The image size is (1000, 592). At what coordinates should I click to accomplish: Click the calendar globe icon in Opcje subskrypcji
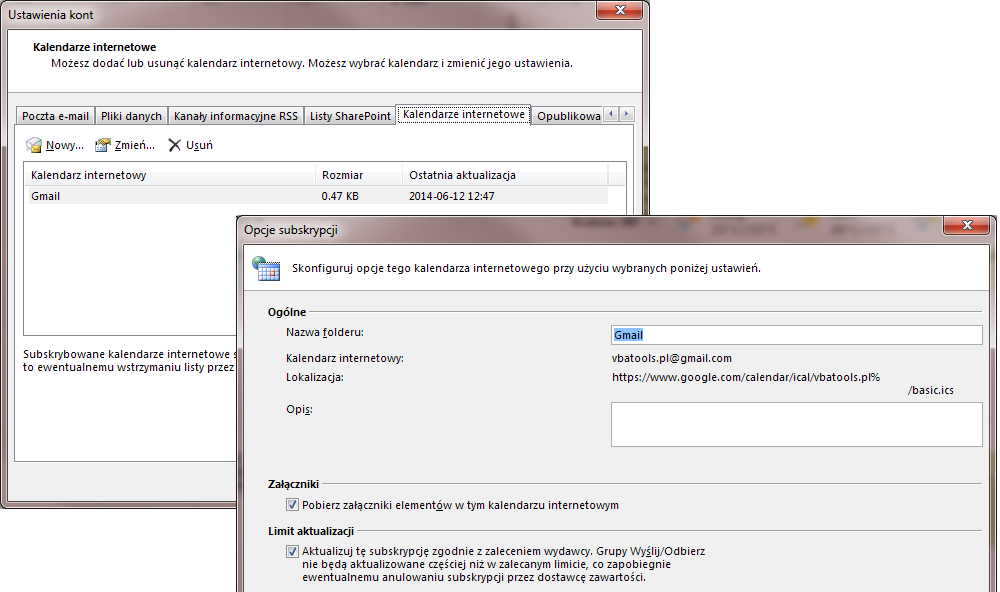click(266, 269)
